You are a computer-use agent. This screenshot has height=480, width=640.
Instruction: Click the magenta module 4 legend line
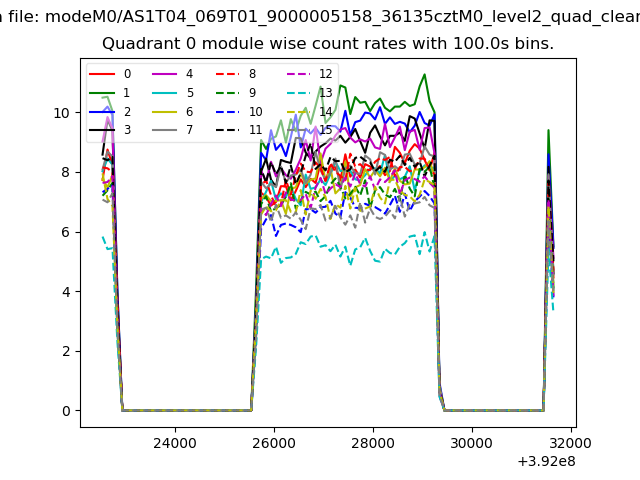click(166, 74)
